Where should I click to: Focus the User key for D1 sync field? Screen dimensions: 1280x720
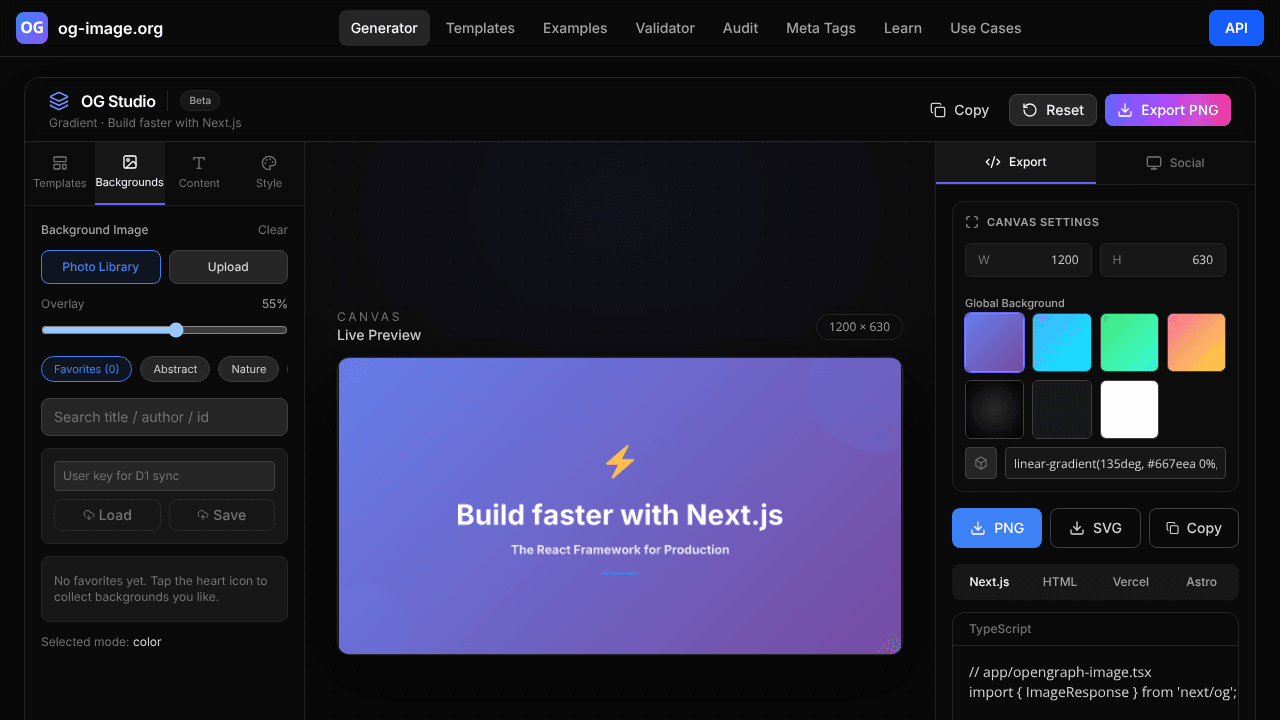(164, 476)
